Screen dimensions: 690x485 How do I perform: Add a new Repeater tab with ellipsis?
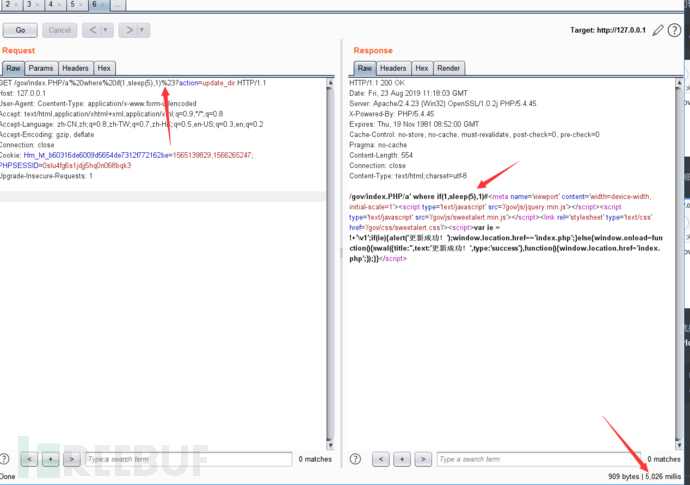click(x=117, y=5)
